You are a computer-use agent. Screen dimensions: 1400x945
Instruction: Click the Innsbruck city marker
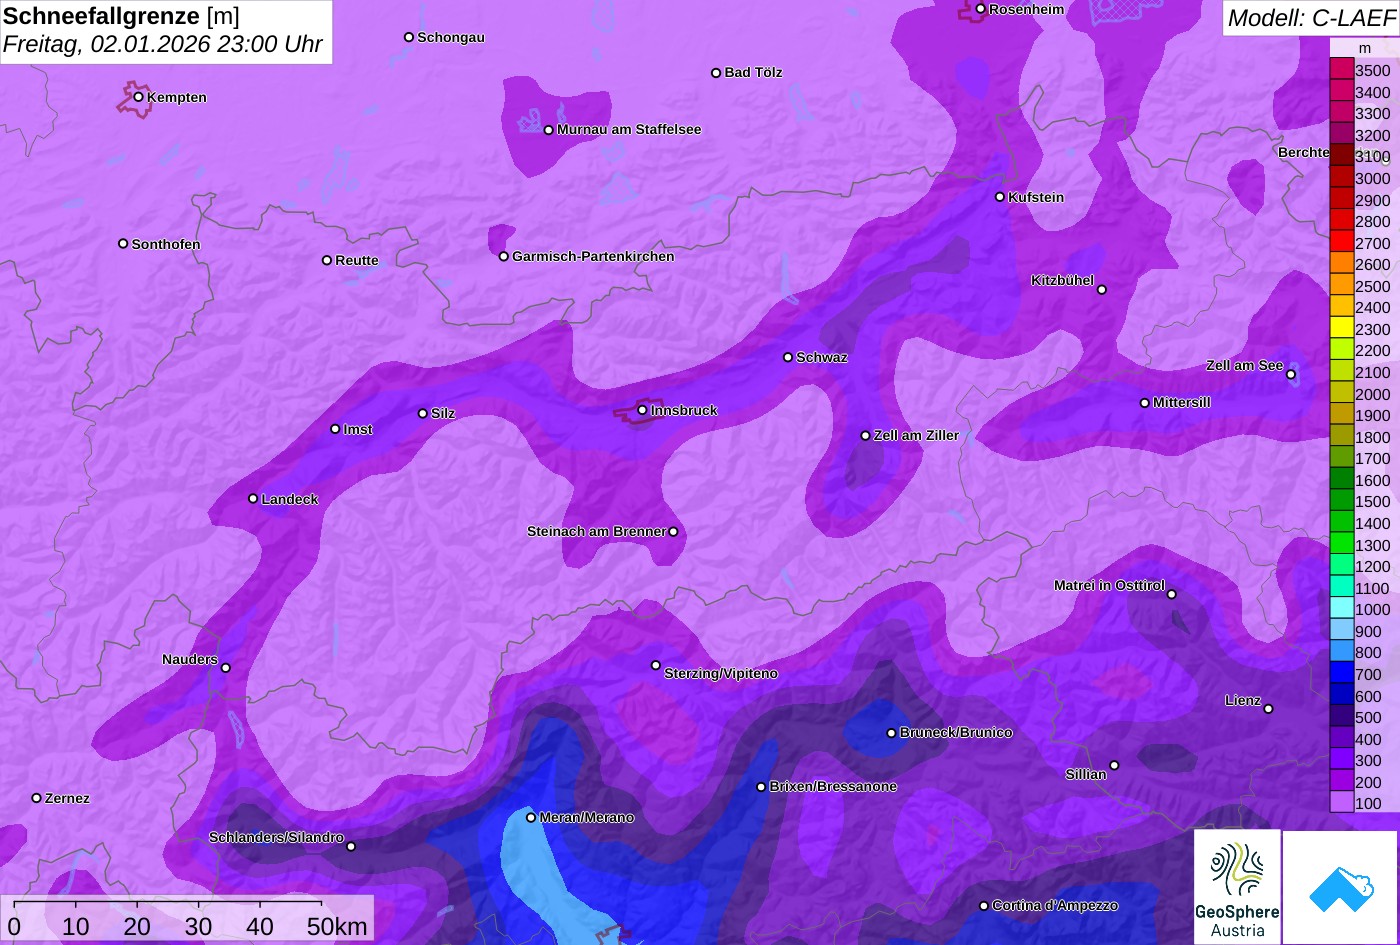click(642, 410)
